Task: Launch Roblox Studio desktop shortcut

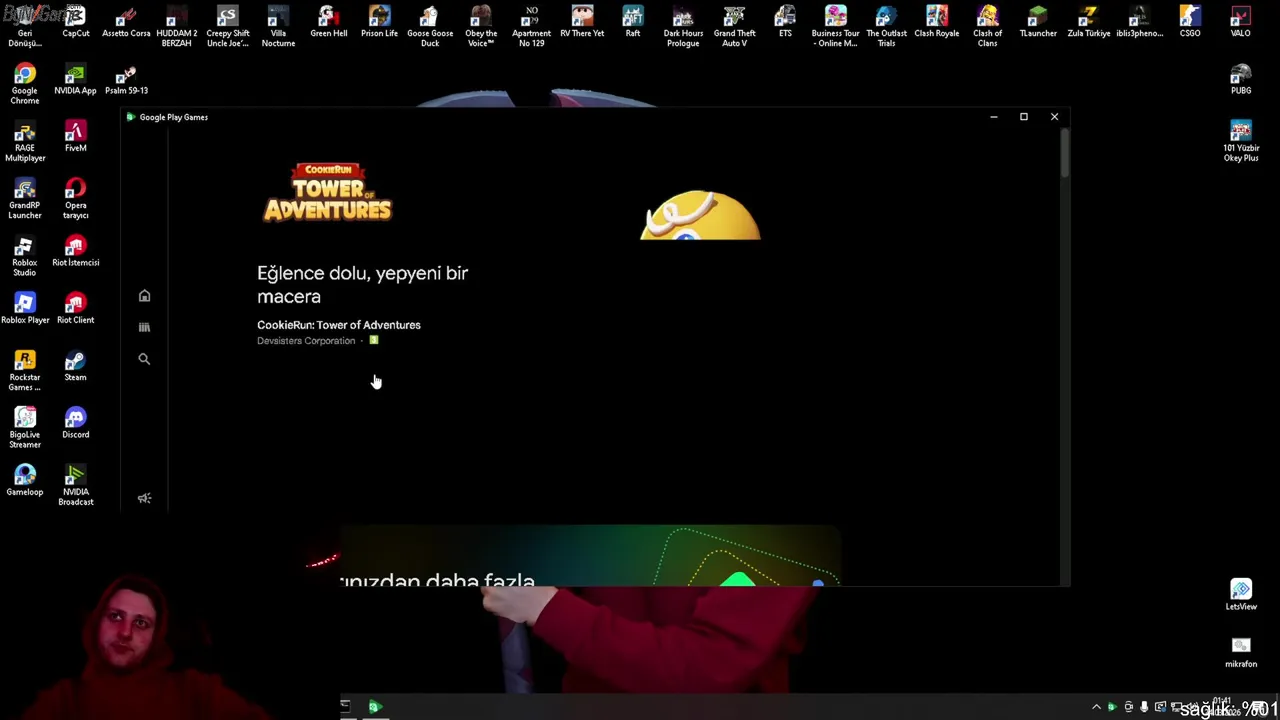Action: point(25,256)
